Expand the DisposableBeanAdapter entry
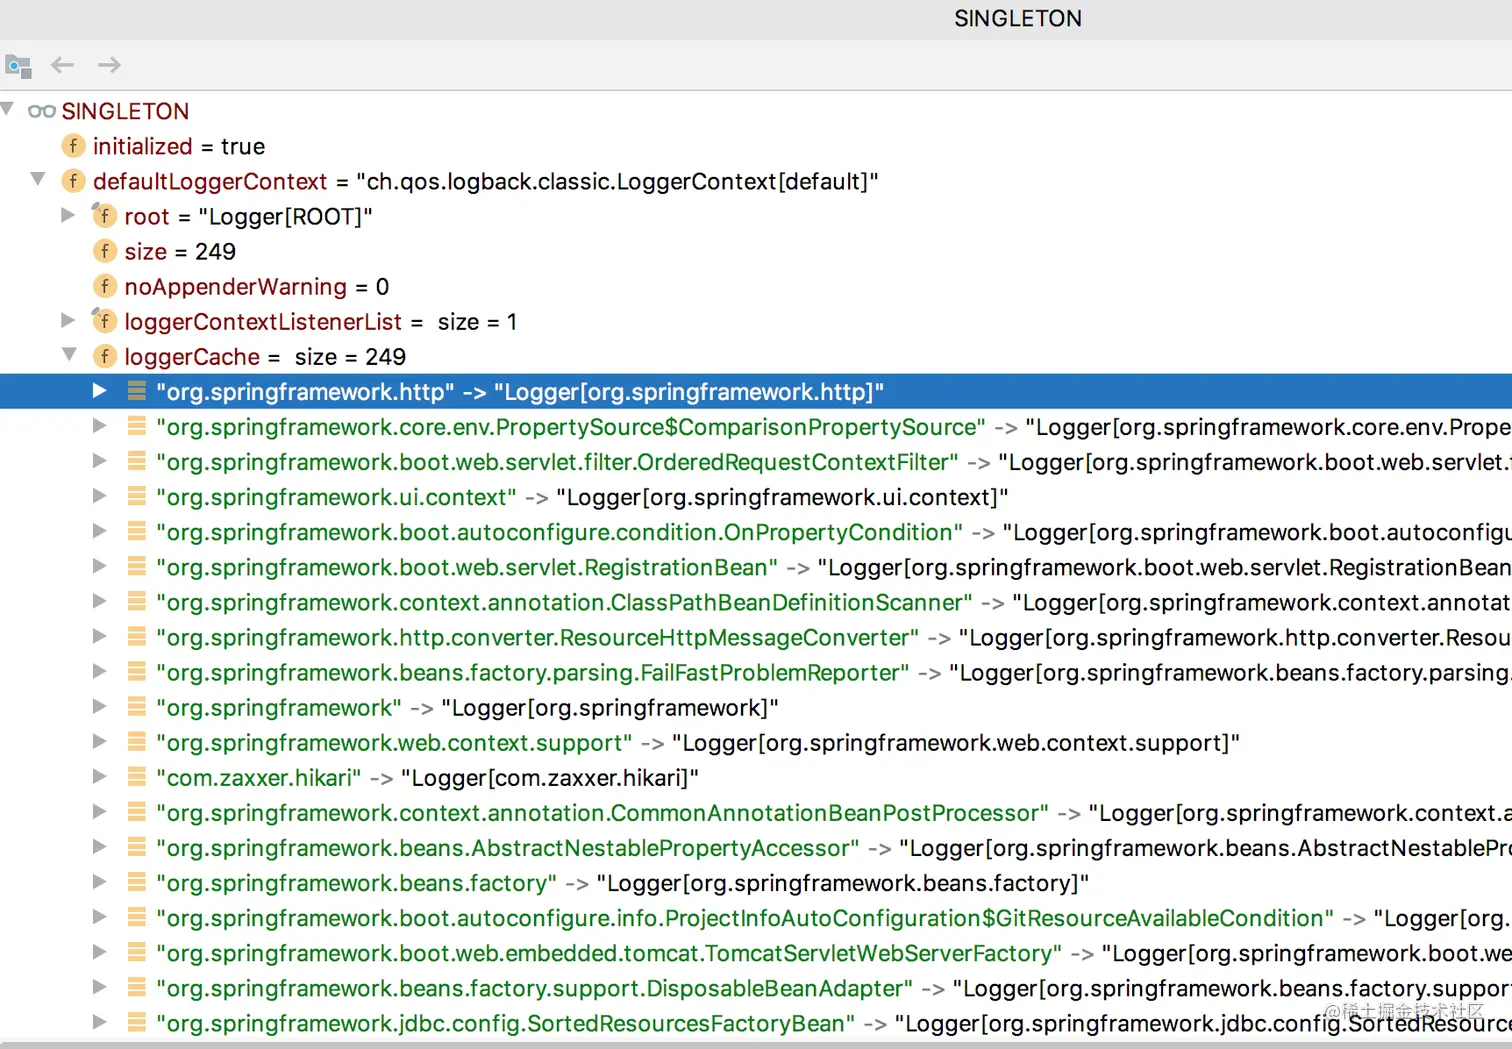The width and height of the screenshot is (1512, 1049). tap(99, 986)
